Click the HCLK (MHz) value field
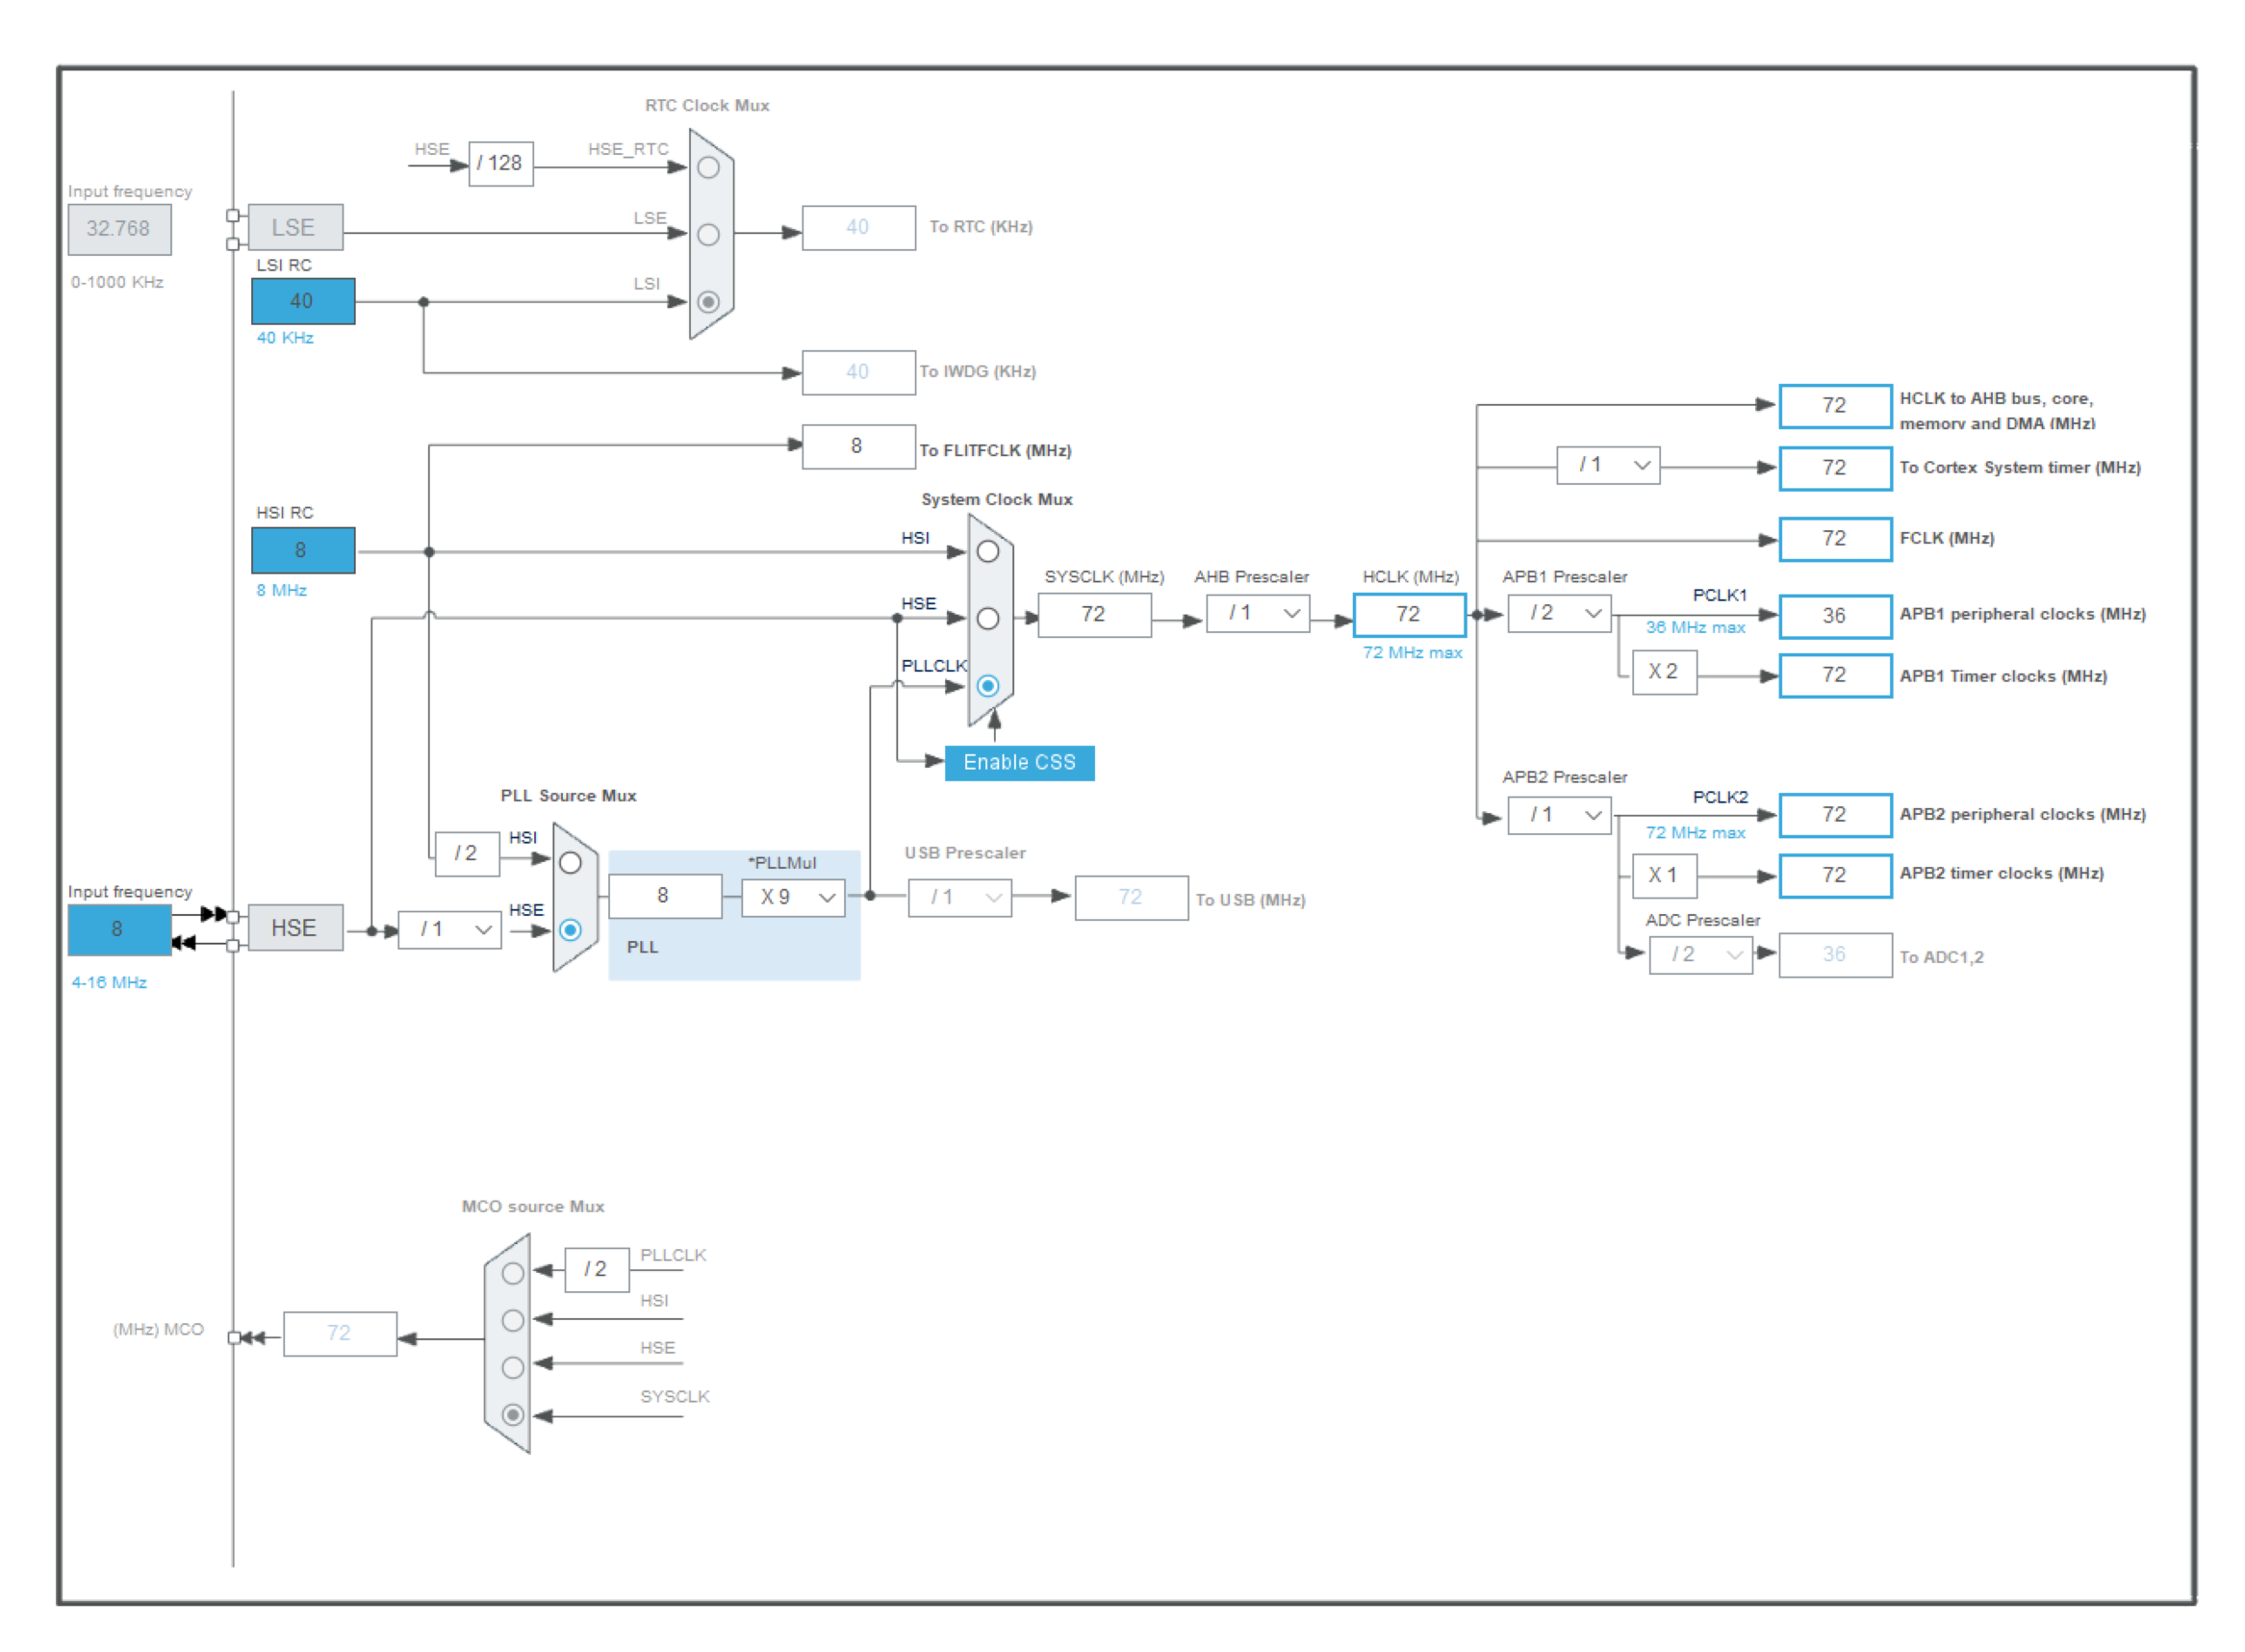The width and height of the screenshot is (2245, 1652). click(x=1409, y=614)
